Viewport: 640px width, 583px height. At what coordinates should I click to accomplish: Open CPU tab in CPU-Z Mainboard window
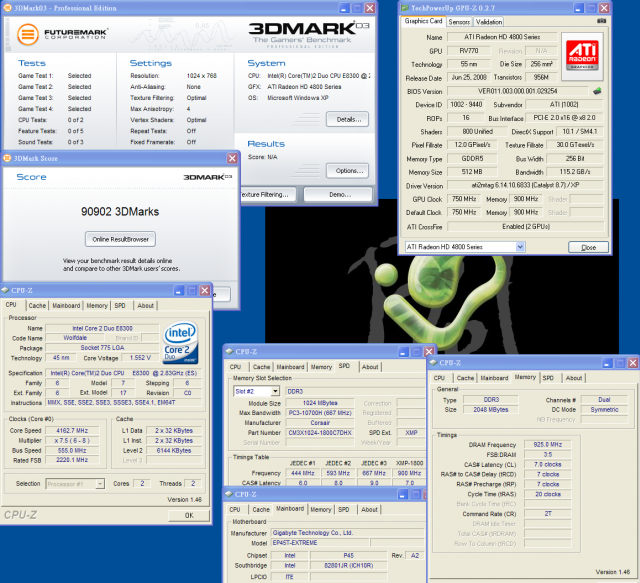235,509
